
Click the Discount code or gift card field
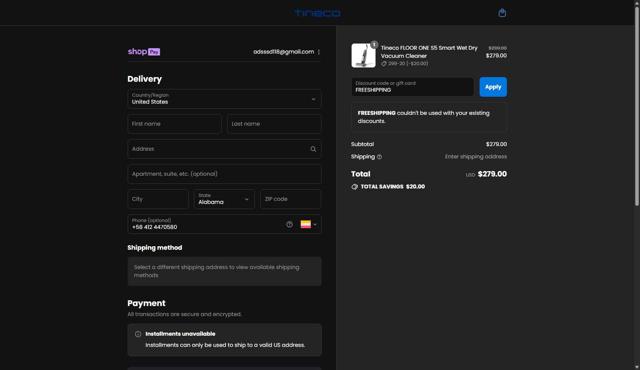pos(412,87)
